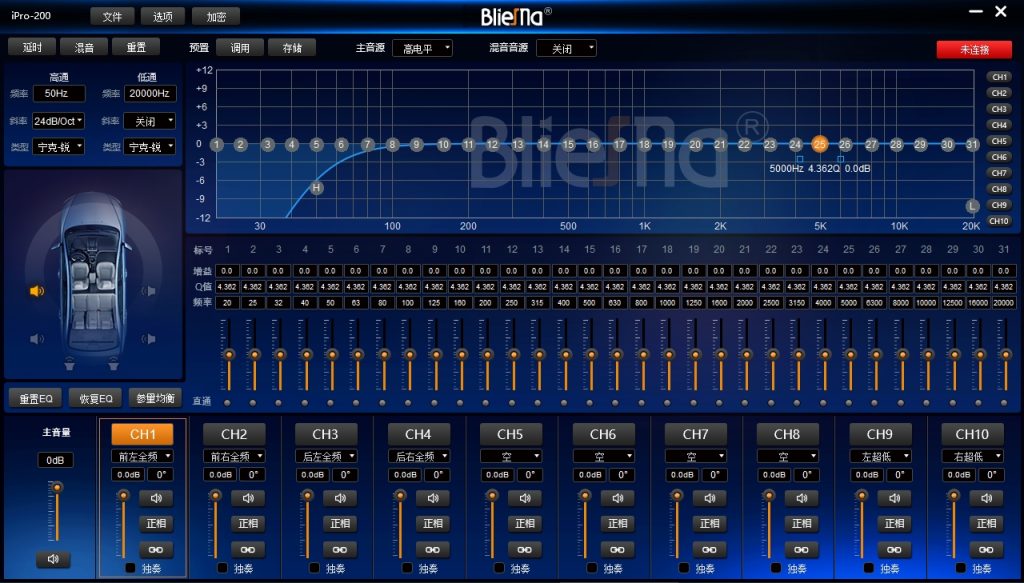Image resolution: width=1024 pixels, height=583 pixels.
Task: Mute the CH9 左超低 channel speaker icon
Action: [x=894, y=499]
